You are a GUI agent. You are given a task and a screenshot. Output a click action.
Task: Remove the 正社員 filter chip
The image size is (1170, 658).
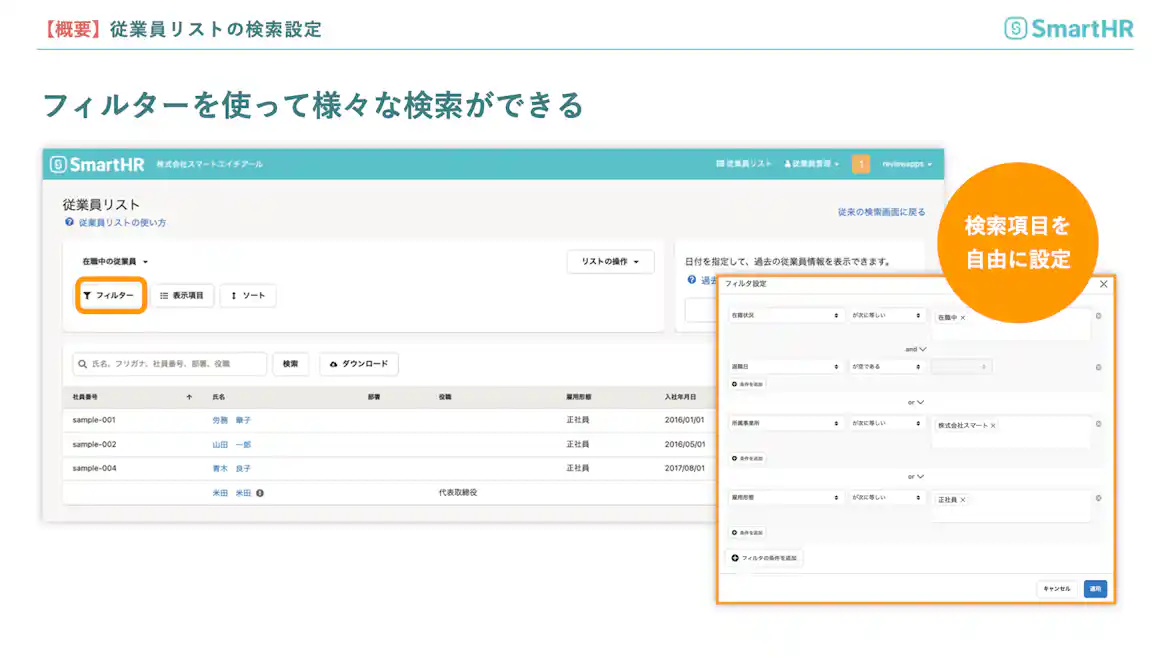click(964, 500)
